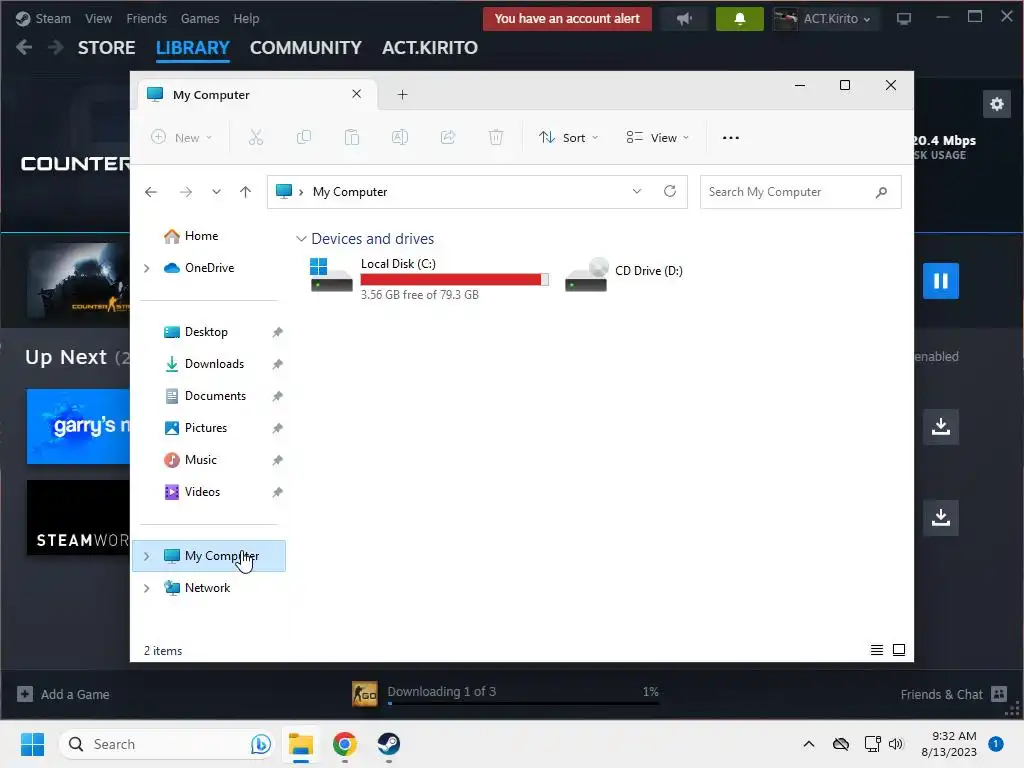
Task: Open the Help menu in Steam
Action: [x=246, y=18]
